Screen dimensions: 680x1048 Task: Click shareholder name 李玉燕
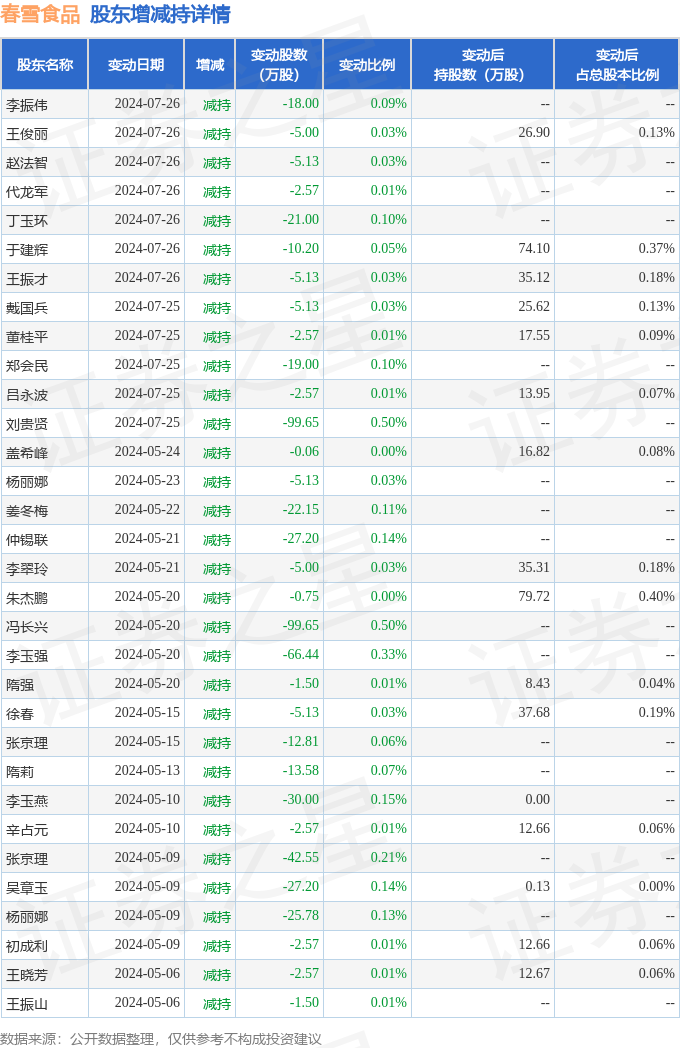click(27, 801)
